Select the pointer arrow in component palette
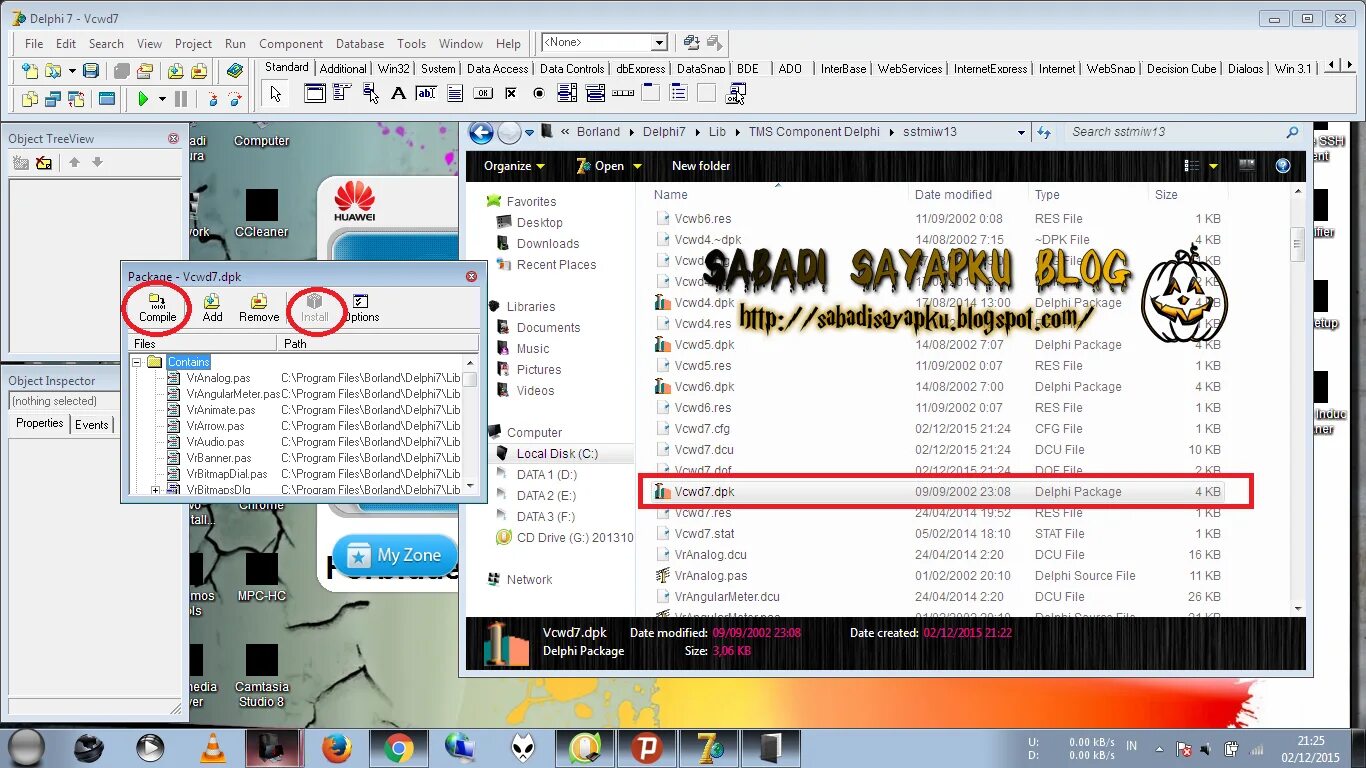 click(x=276, y=94)
